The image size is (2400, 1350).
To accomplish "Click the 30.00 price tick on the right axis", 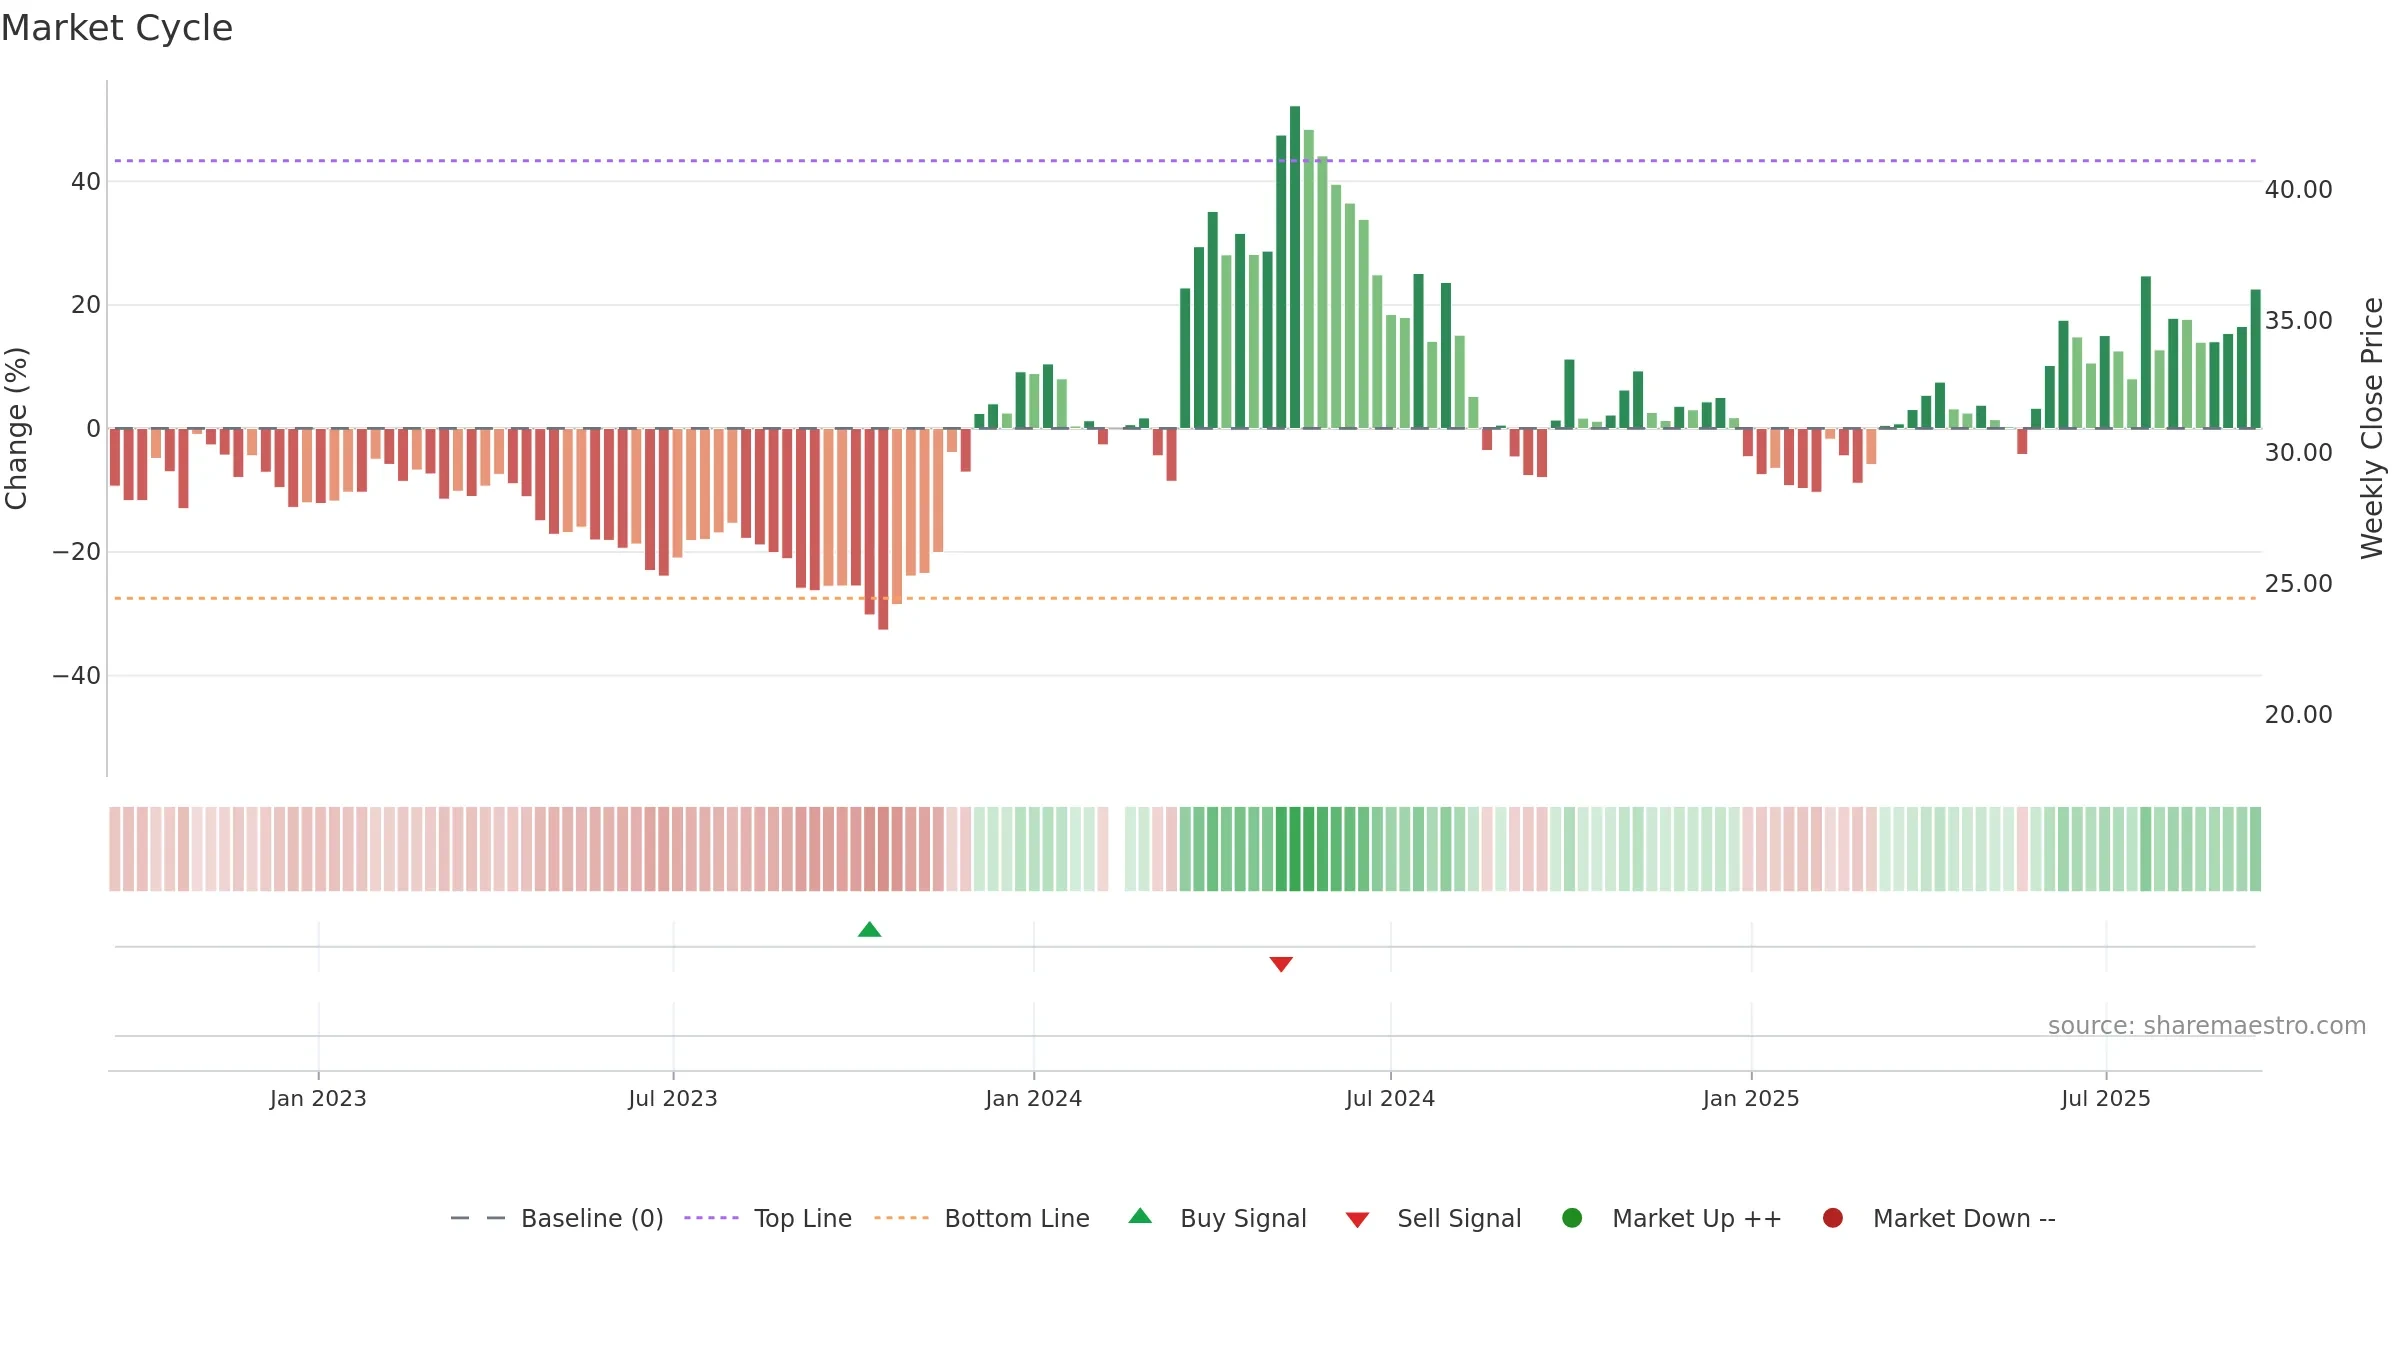I will [x=2298, y=452].
